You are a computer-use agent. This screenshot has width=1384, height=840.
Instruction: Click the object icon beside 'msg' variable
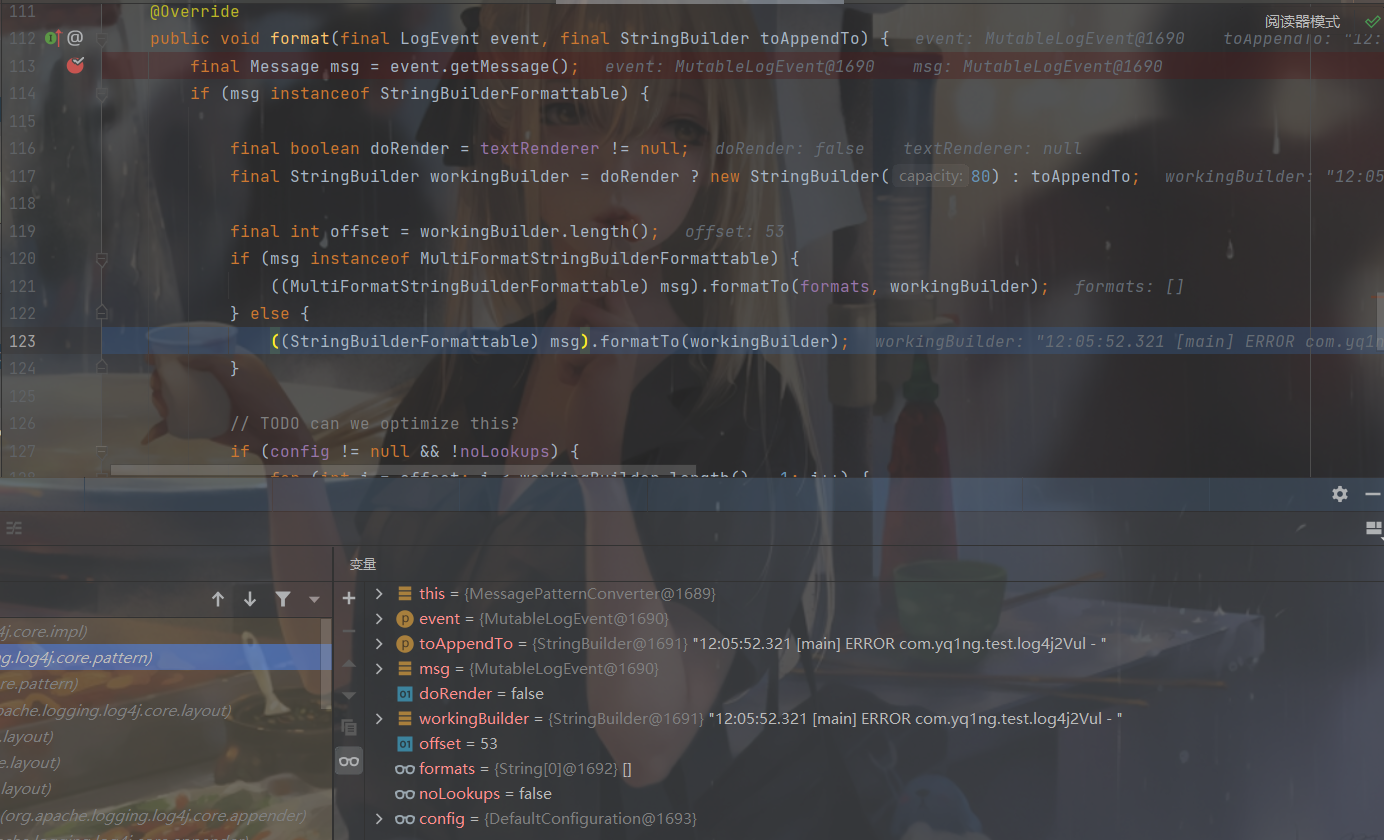click(x=405, y=669)
